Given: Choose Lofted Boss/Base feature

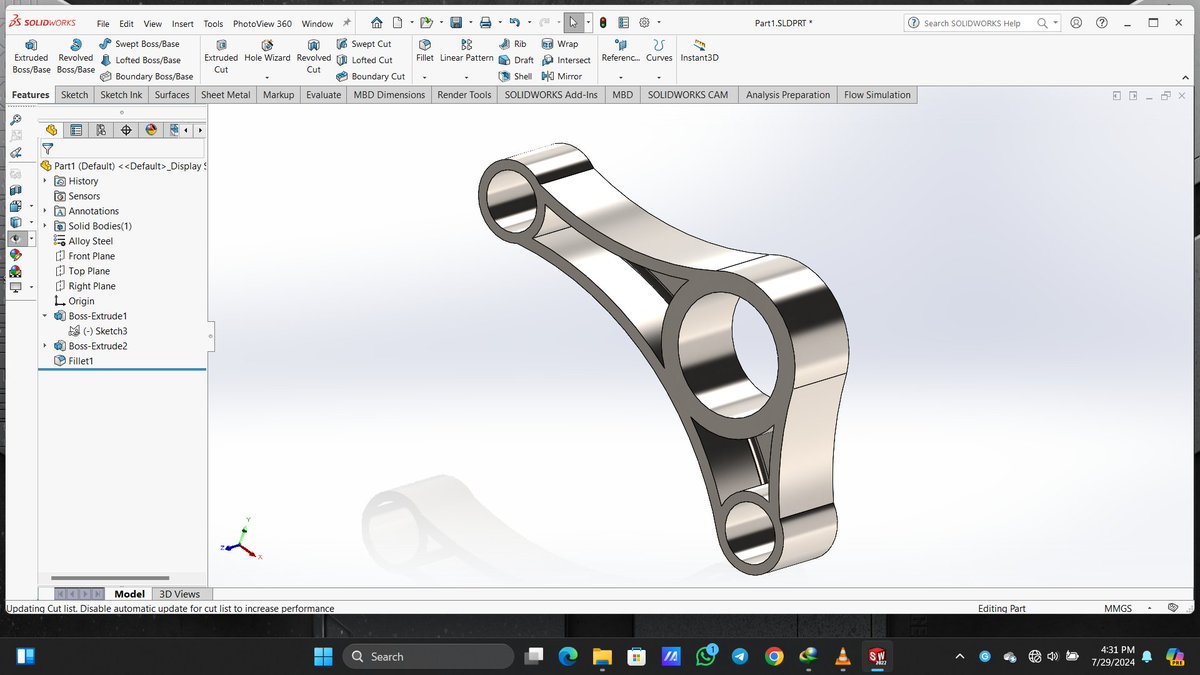Looking at the screenshot, I should tap(140, 60).
